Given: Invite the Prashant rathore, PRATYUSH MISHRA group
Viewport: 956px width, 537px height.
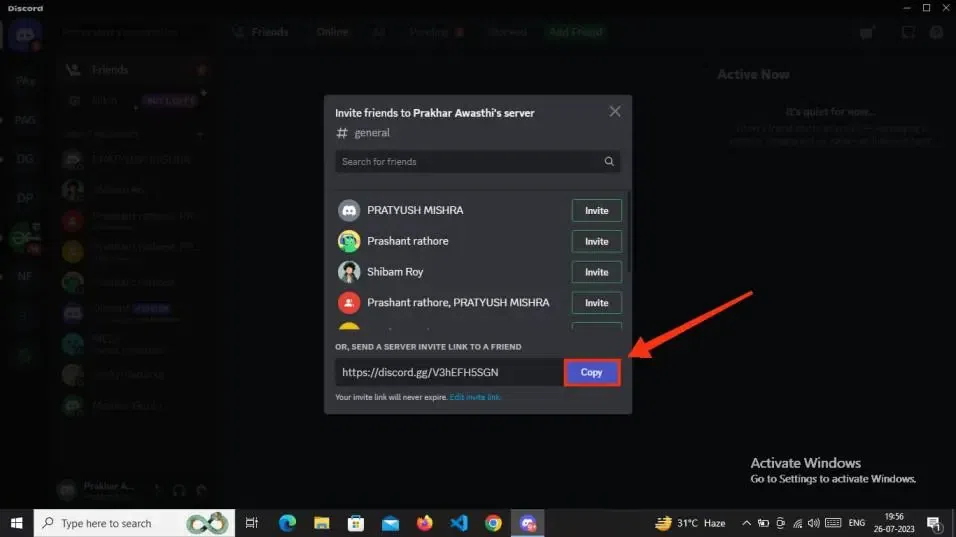Looking at the screenshot, I should click(596, 303).
